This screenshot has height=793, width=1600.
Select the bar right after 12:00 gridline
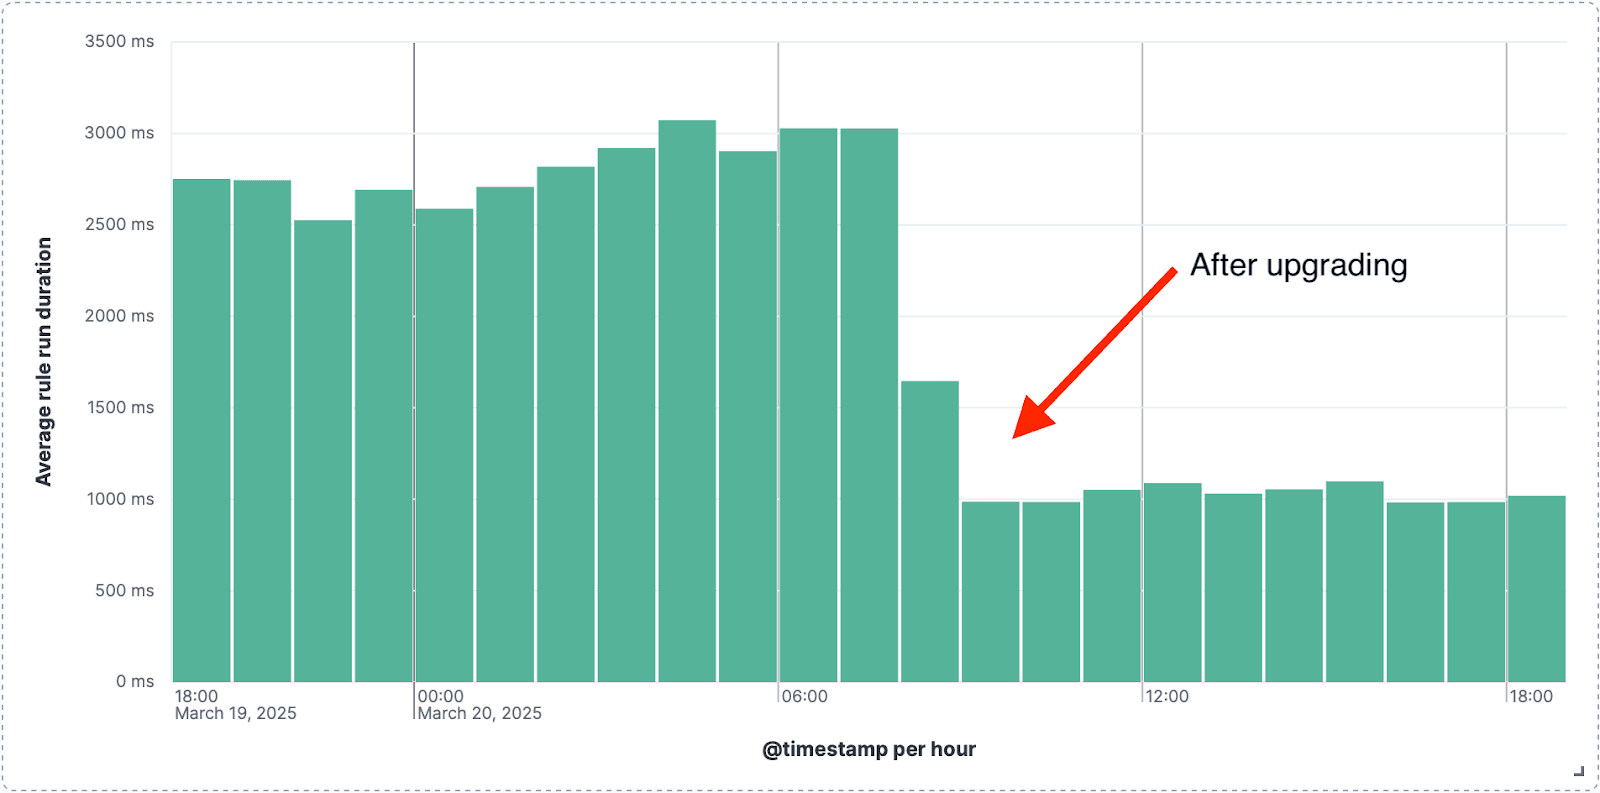pos(1173,583)
